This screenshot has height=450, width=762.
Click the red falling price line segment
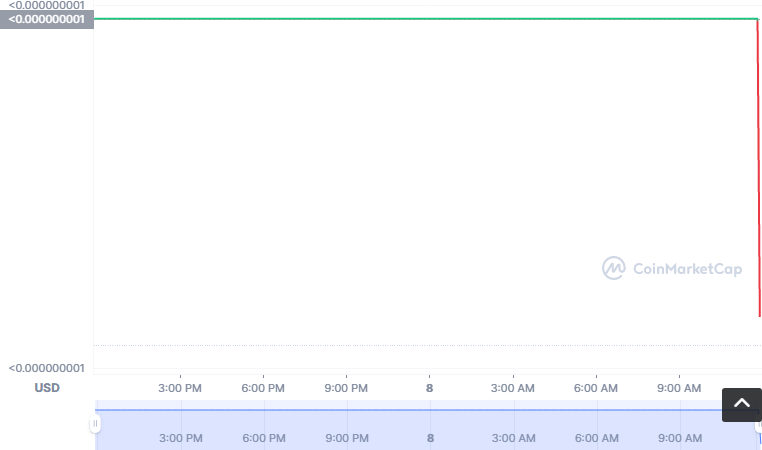pyautogui.click(x=759, y=170)
